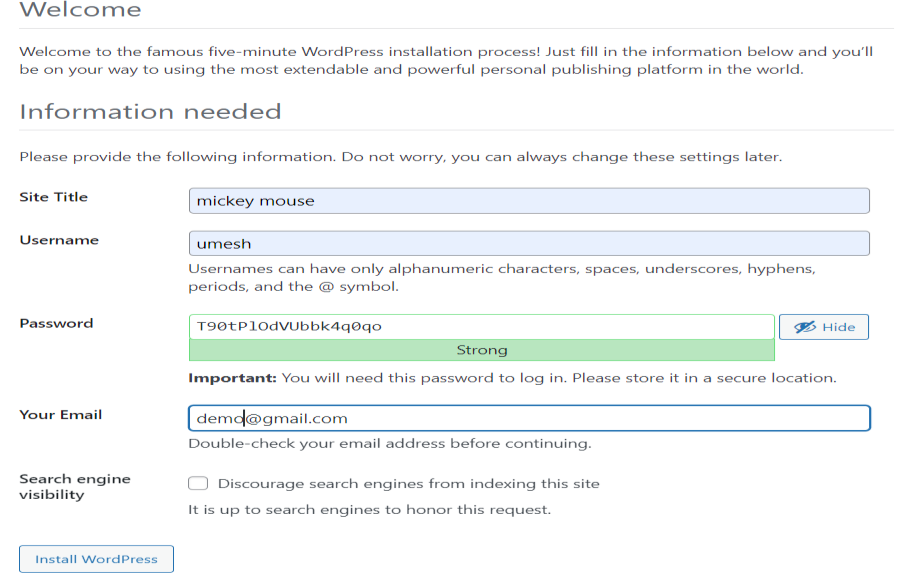Hide the password using the eye icon button
The height and width of the screenshot is (574, 907).
pyautogui.click(x=824, y=327)
